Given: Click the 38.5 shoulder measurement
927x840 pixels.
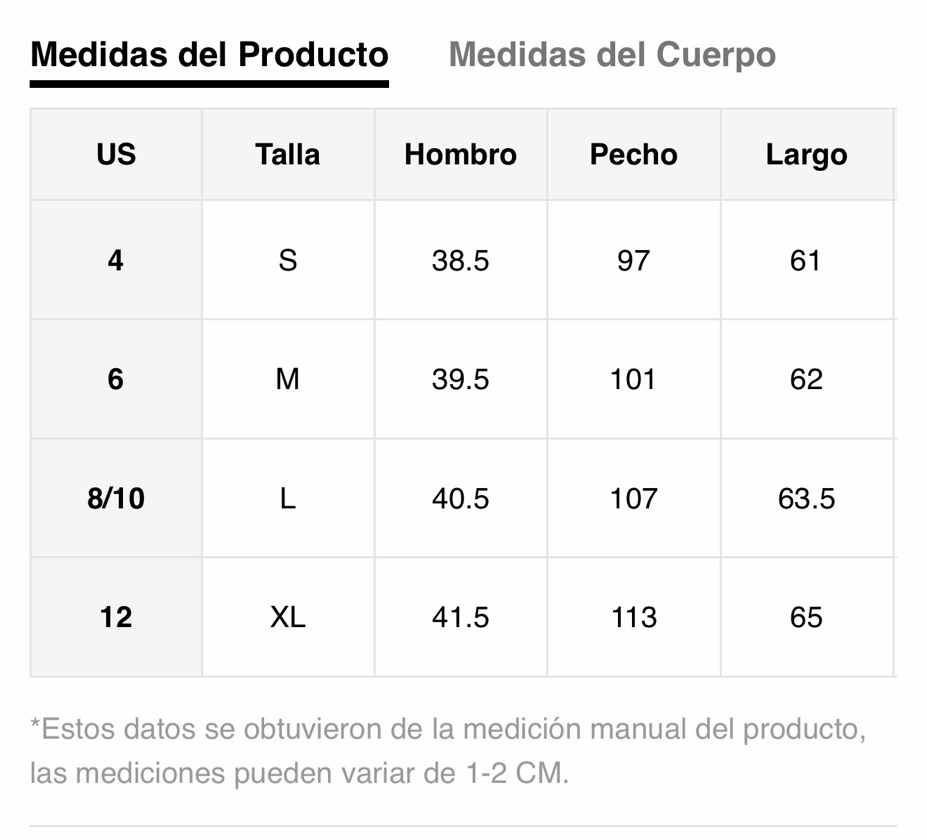Looking at the screenshot, I should [x=461, y=260].
